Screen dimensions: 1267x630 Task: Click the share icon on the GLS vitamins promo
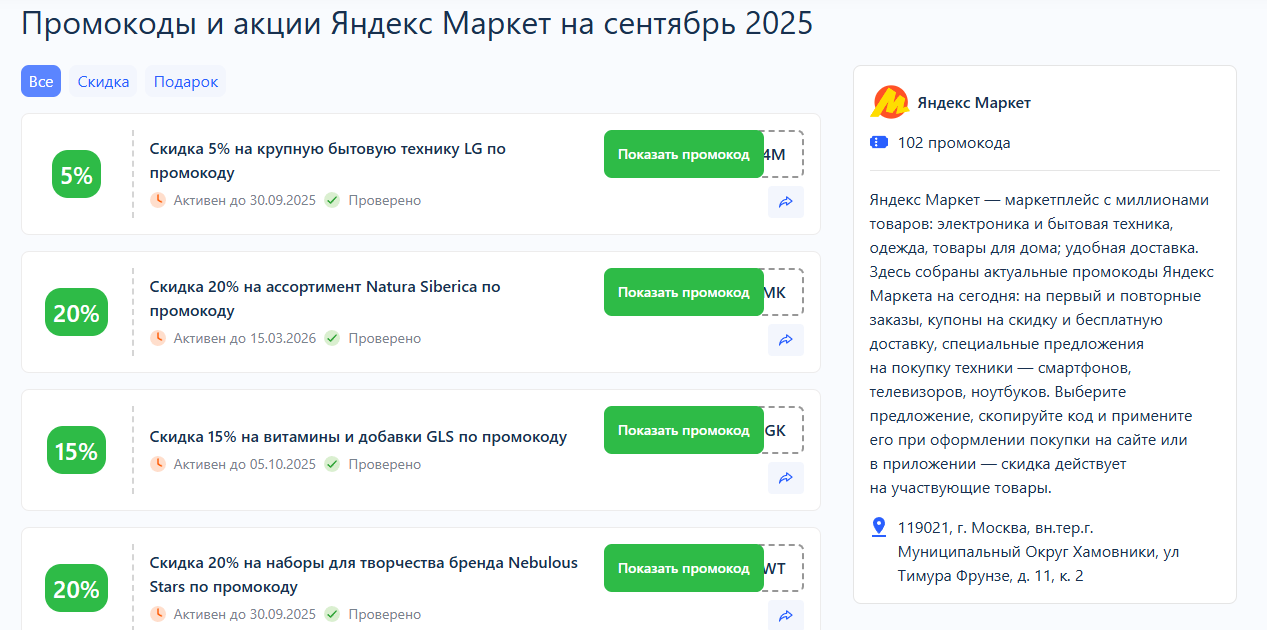pyautogui.click(x=785, y=478)
